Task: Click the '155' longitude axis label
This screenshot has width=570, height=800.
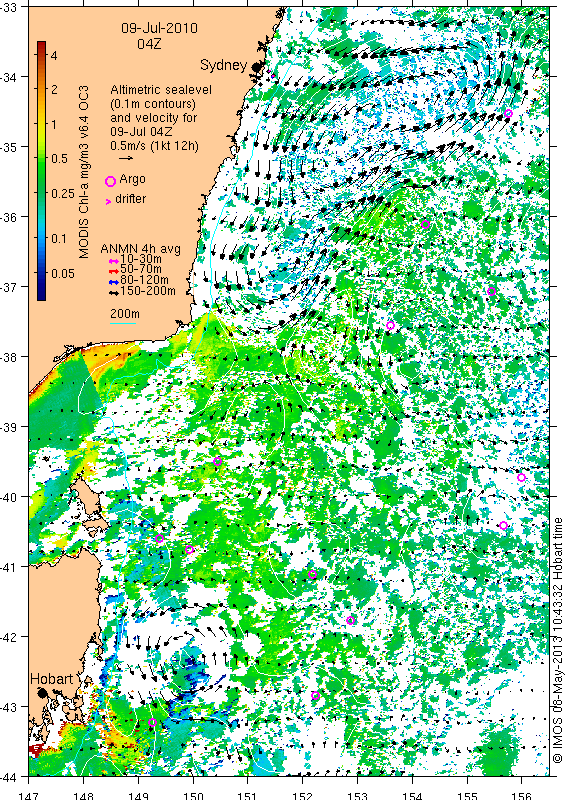Action: click(x=466, y=795)
